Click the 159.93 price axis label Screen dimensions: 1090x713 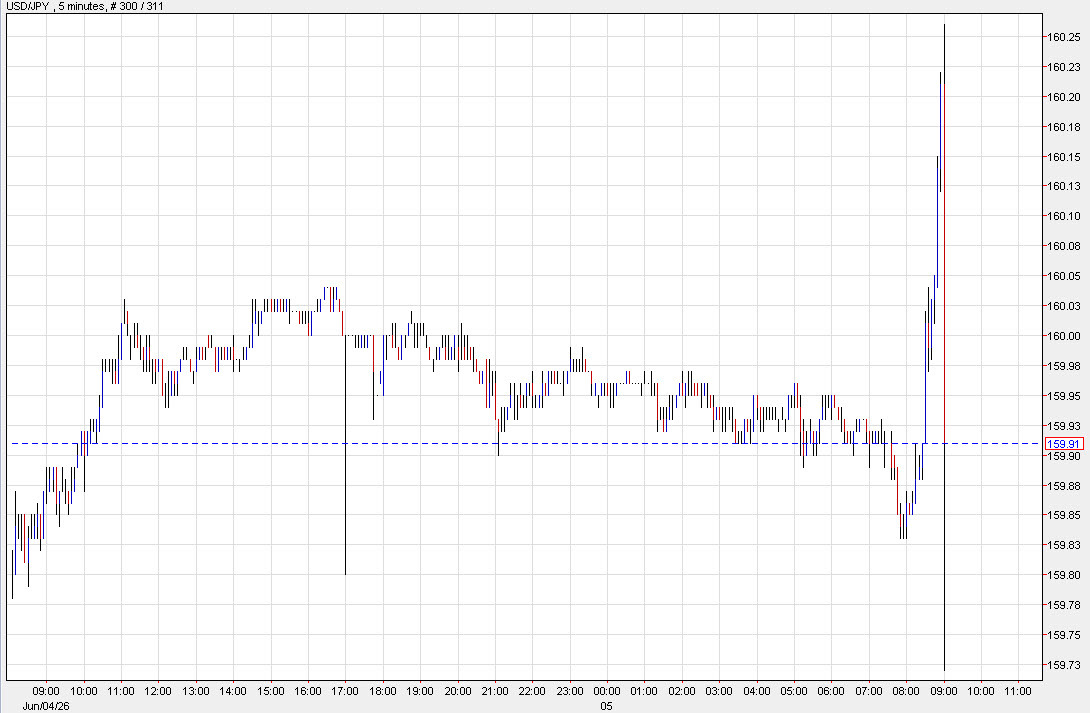pyautogui.click(x=1064, y=425)
